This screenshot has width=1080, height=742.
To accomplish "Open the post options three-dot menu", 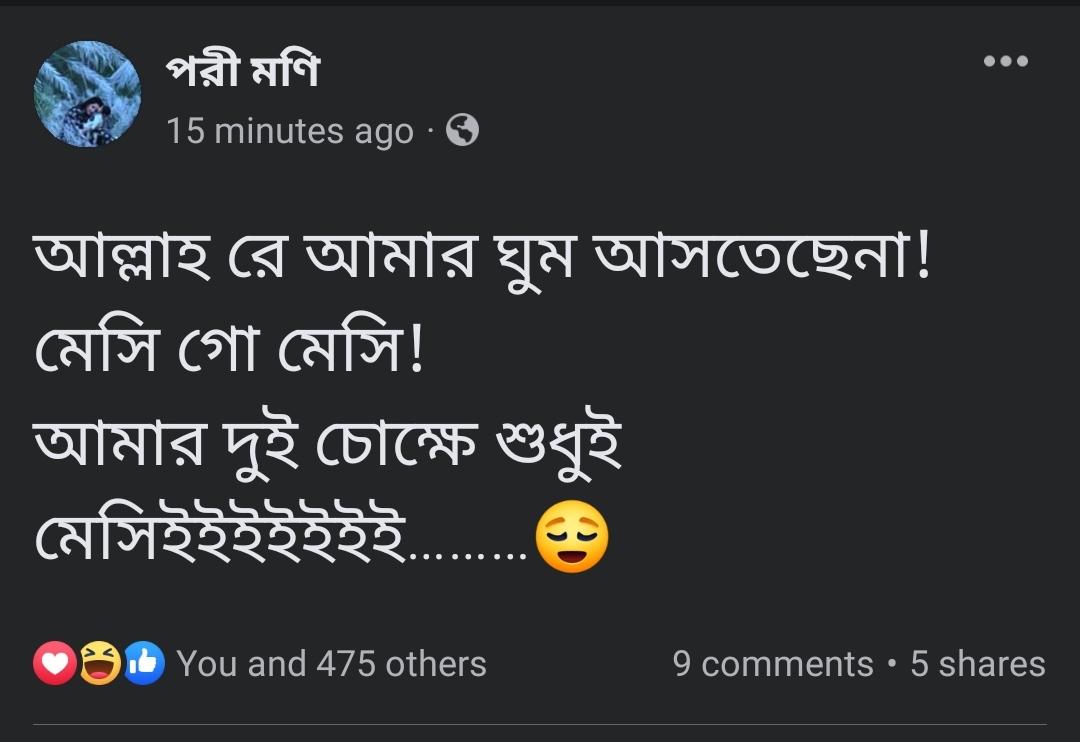I will click(x=1005, y=62).
